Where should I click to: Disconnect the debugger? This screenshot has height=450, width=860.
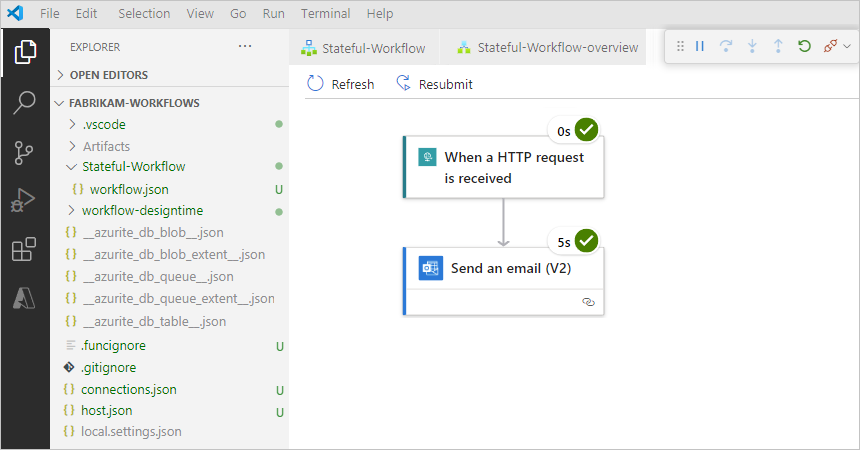(830, 47)
